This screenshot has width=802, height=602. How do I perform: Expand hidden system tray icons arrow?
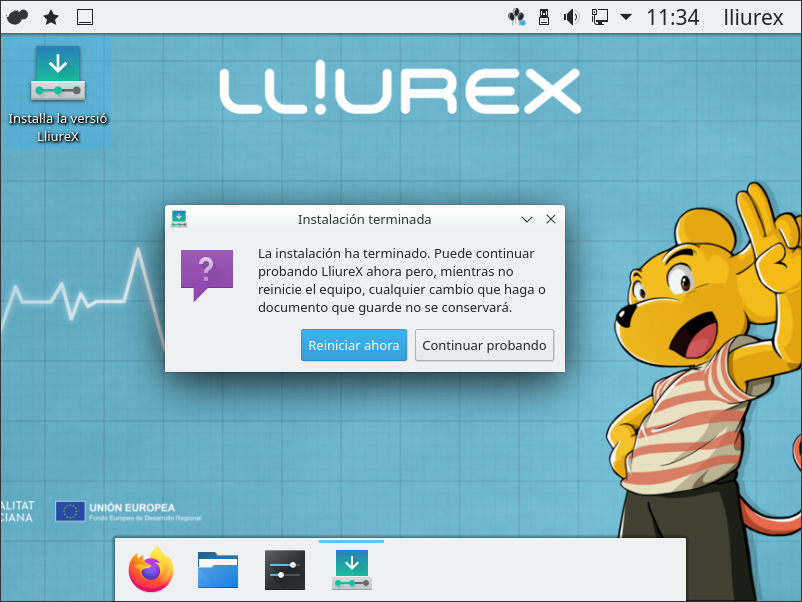[x=626, y=17]
